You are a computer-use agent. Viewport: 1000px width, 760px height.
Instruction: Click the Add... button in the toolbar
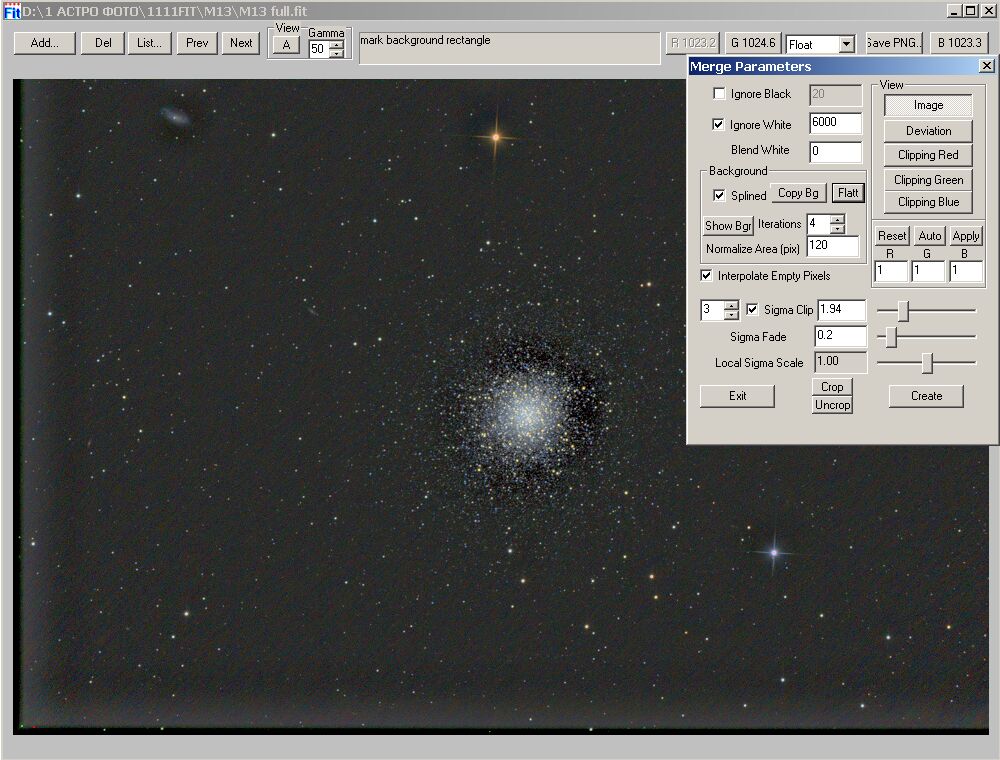tap(45, 43)
